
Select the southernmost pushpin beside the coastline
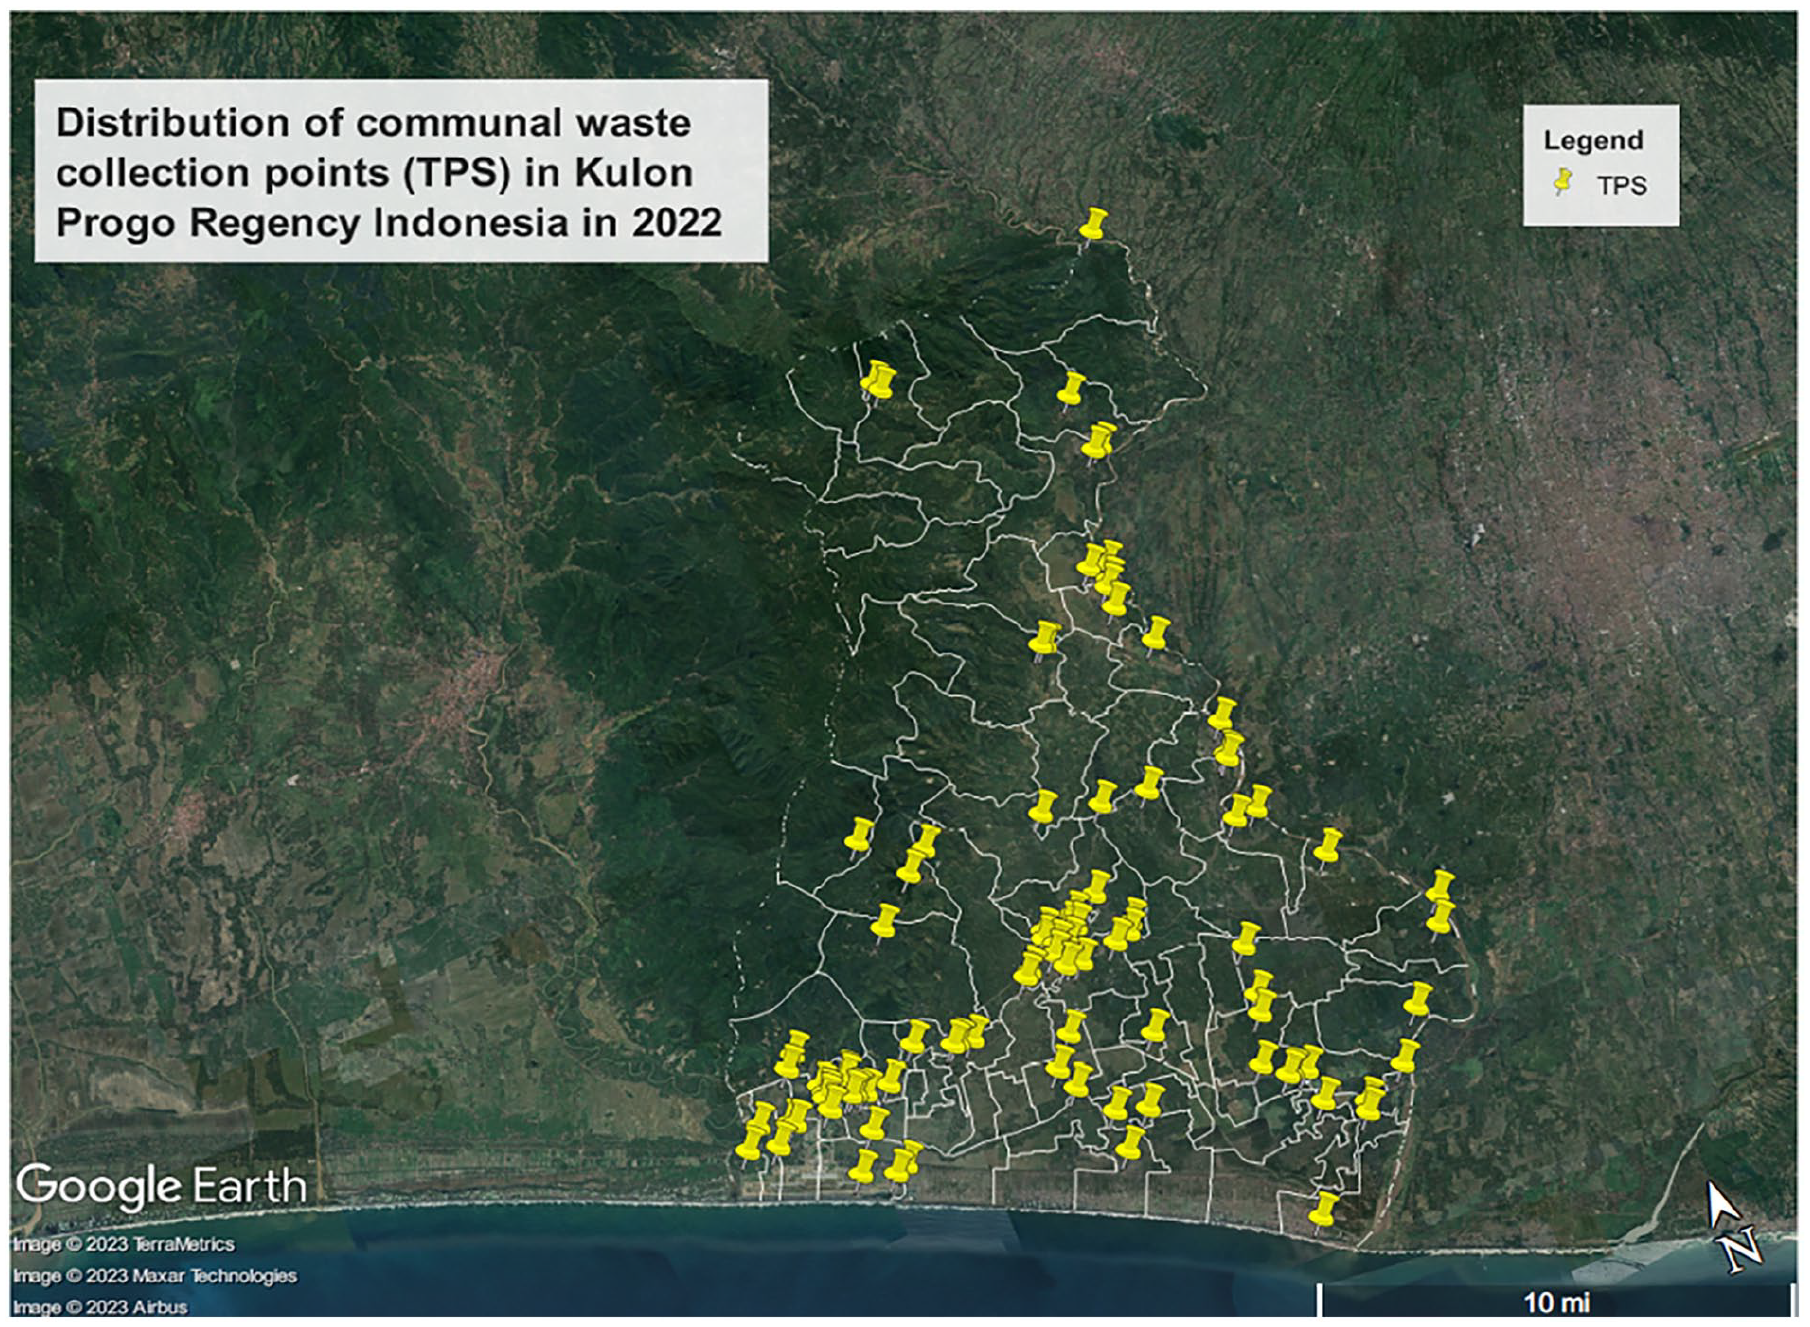click(1323, 1209)
